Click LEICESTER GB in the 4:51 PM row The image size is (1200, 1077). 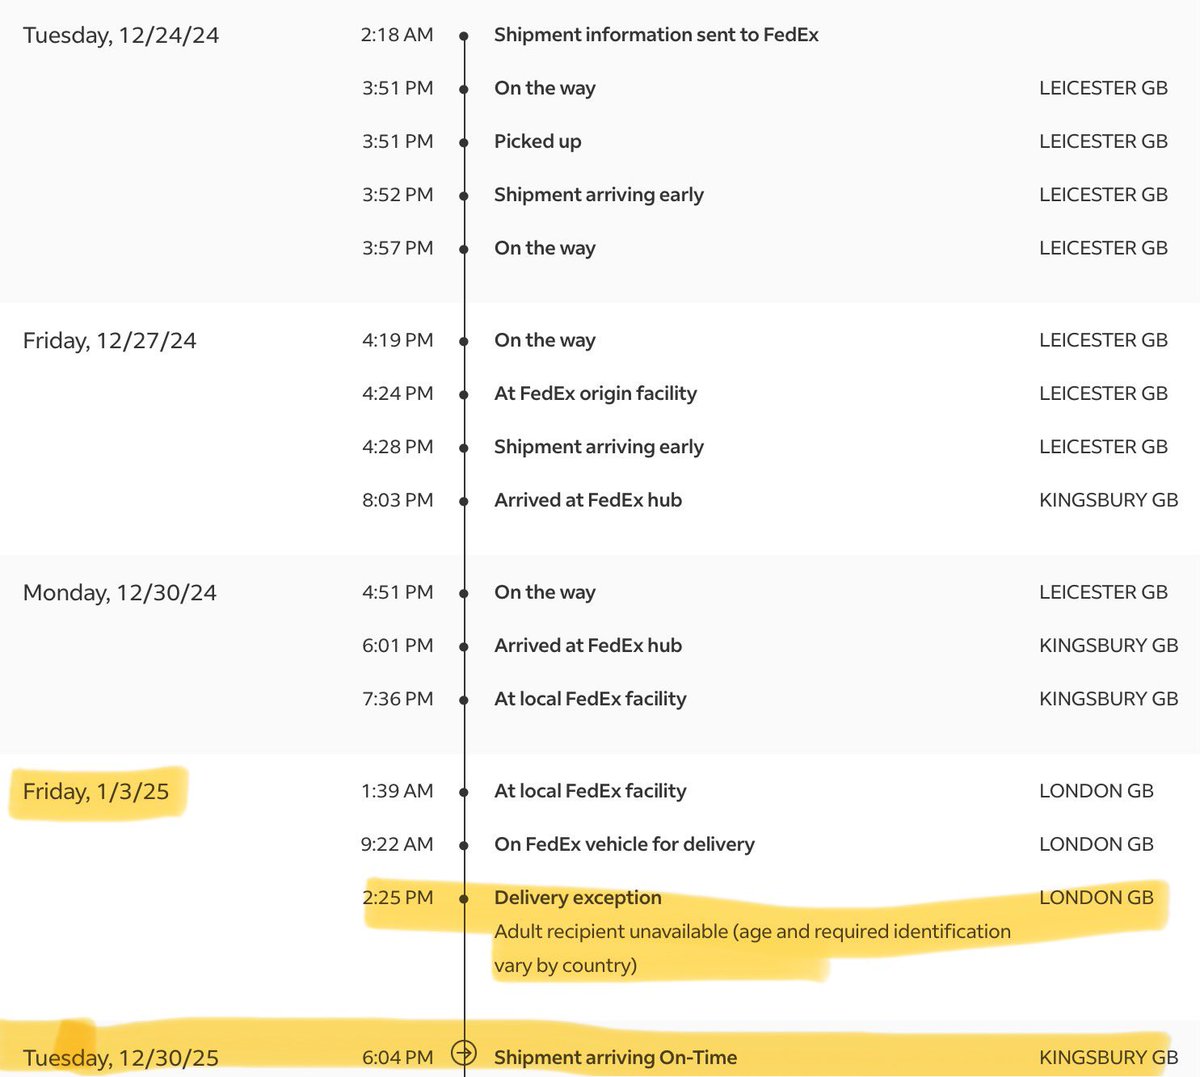[x=1103, y=592]
